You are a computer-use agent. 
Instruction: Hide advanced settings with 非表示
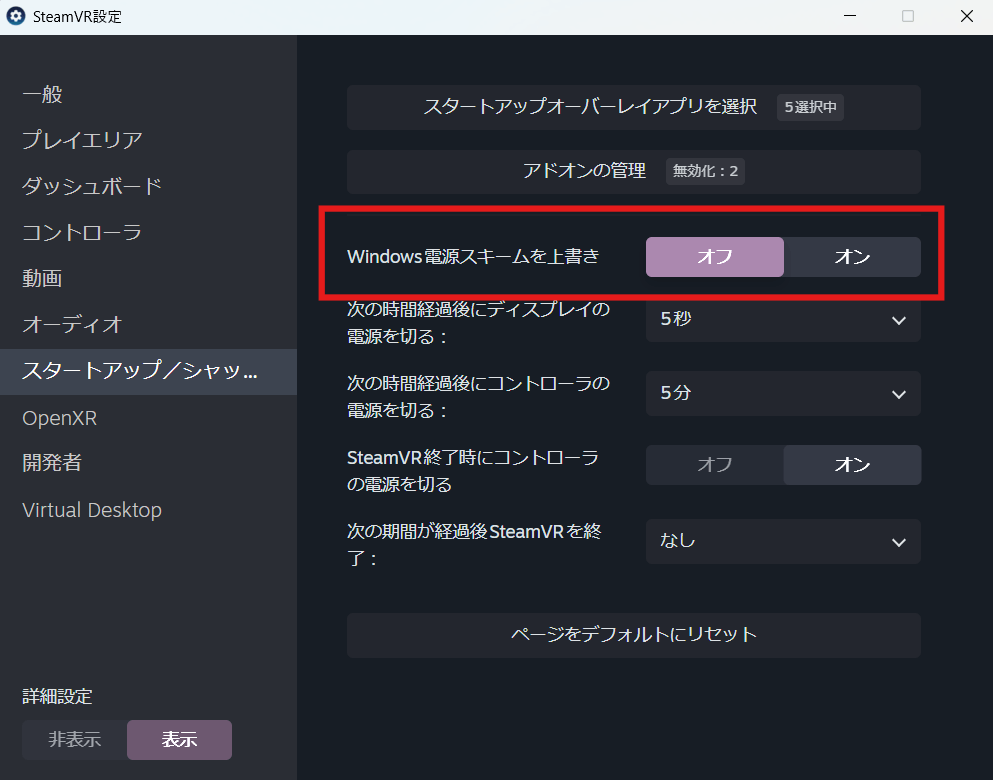[75, 740]
